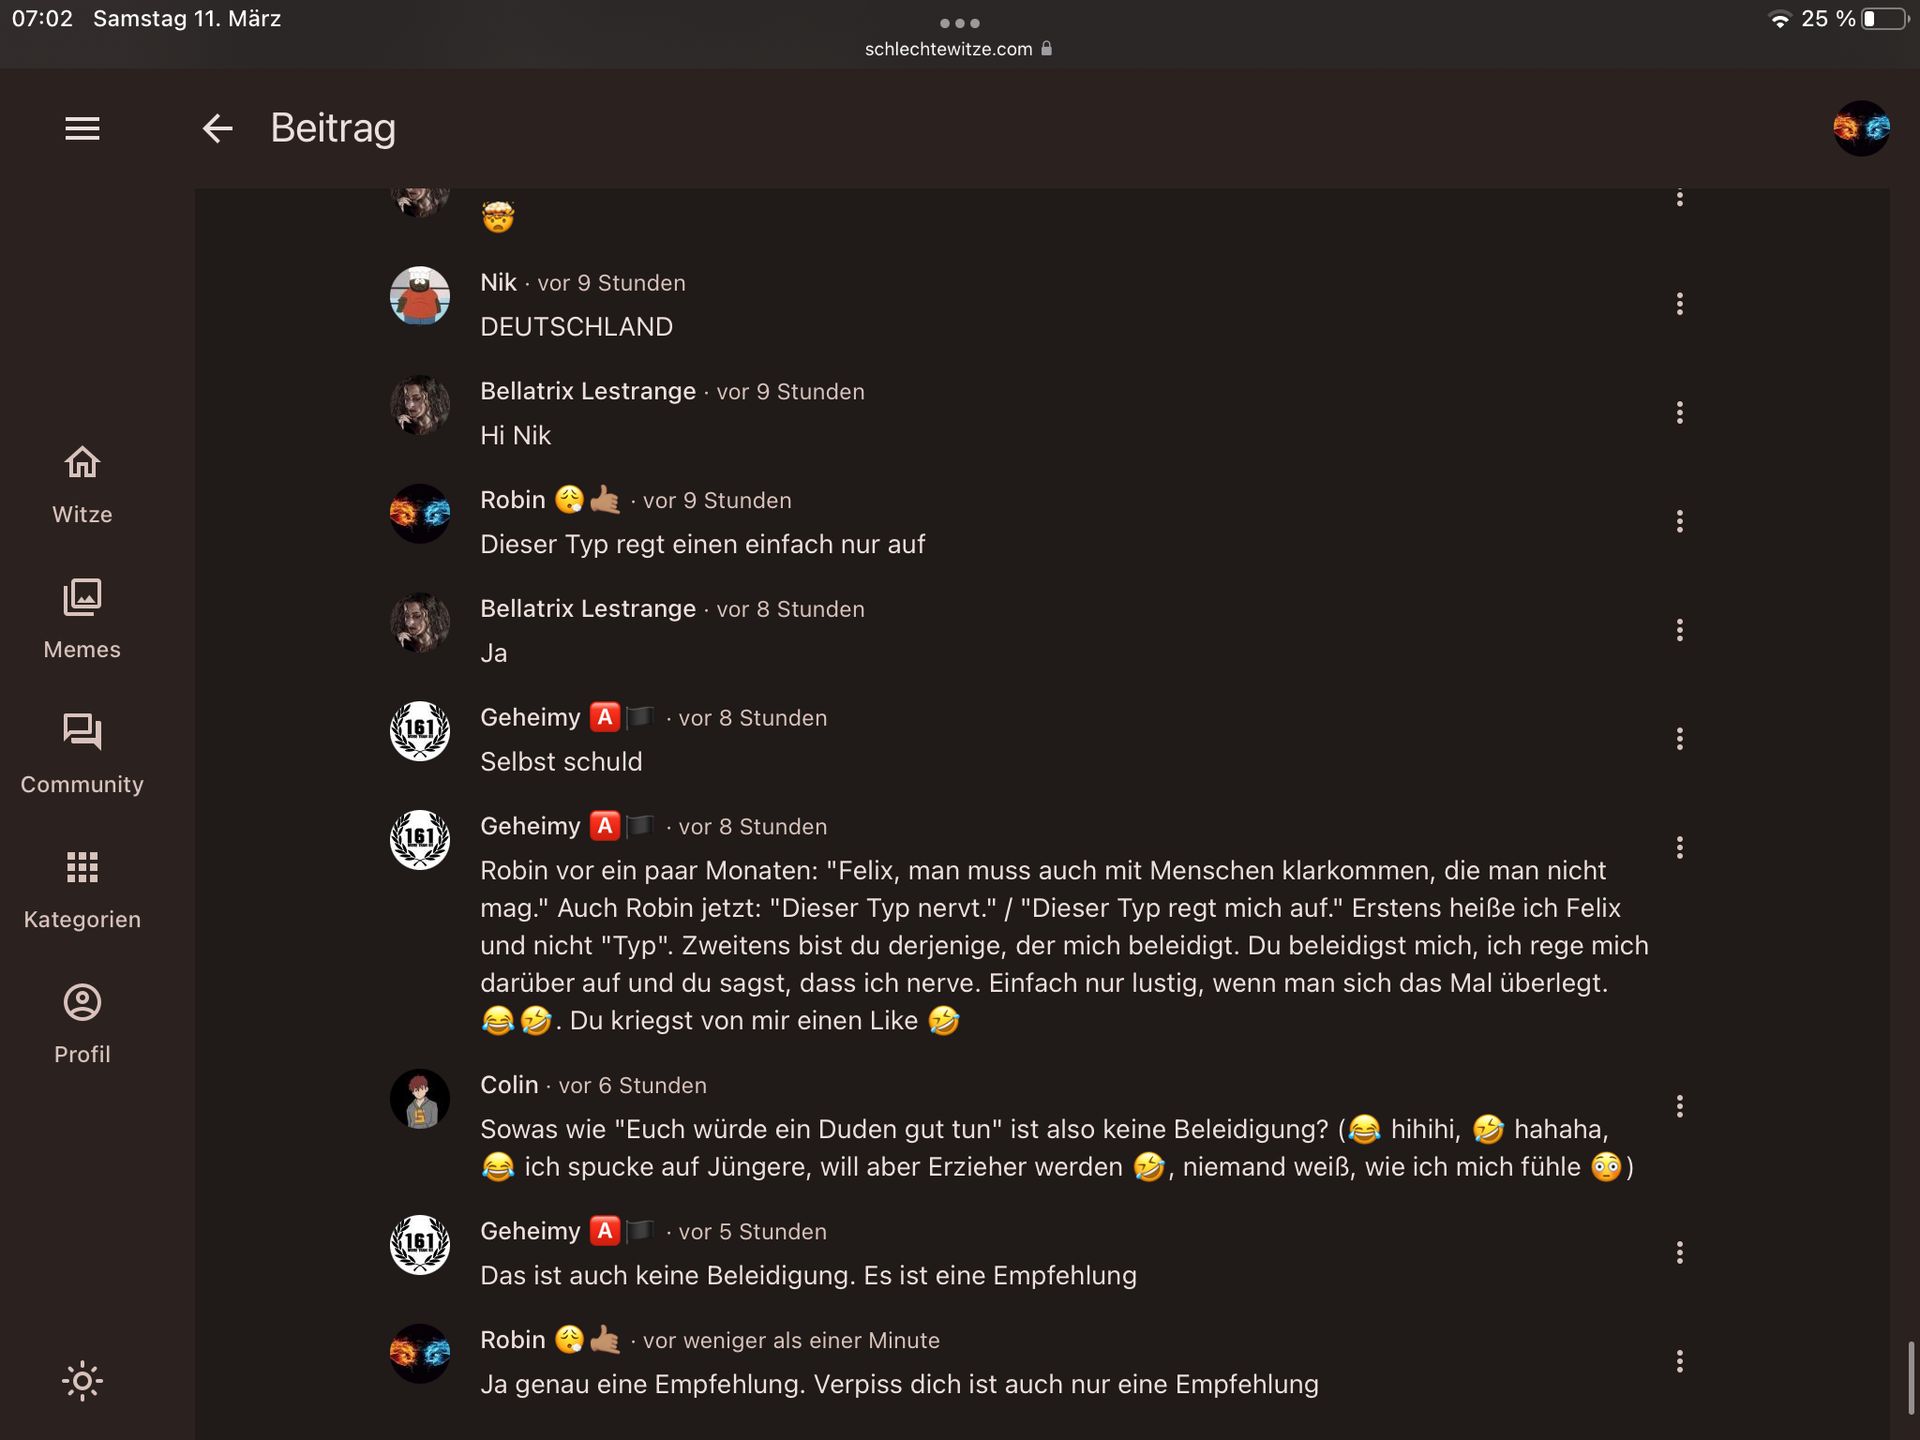The image size is (1920, 1440).
Task: Open user avatar in top right corner
Action: 1861,128
